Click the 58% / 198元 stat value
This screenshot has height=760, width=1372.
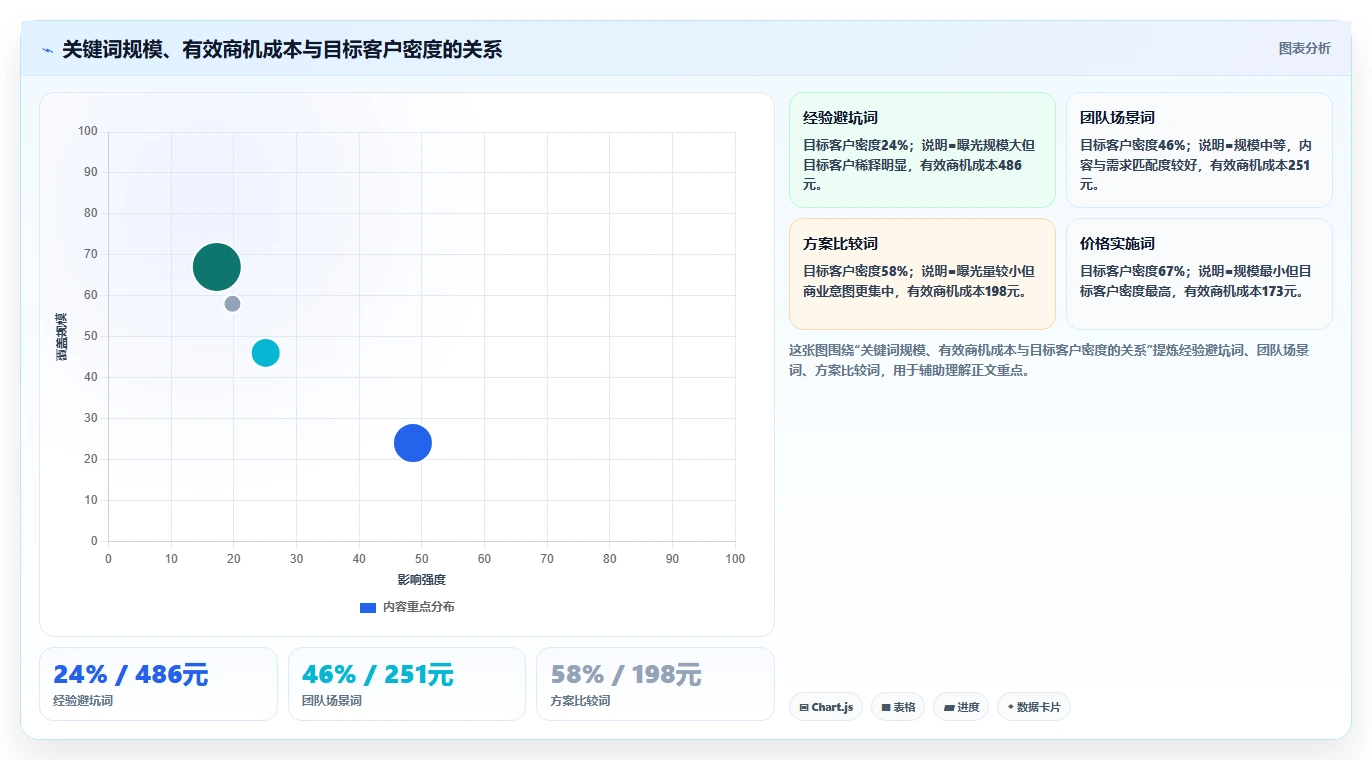pyautogui.click(x=626, y=675)
